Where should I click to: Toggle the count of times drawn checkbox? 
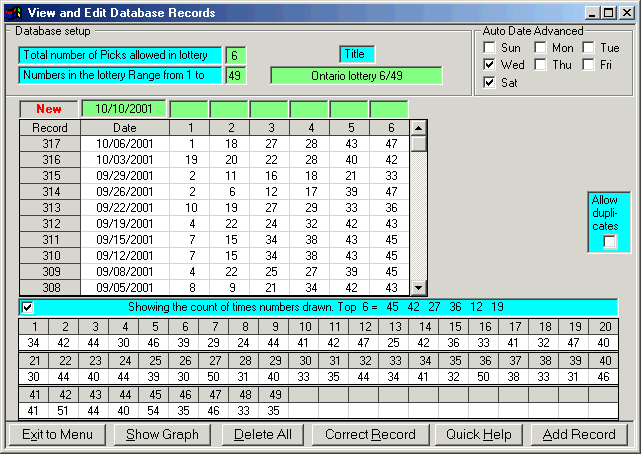click(27, 307)
